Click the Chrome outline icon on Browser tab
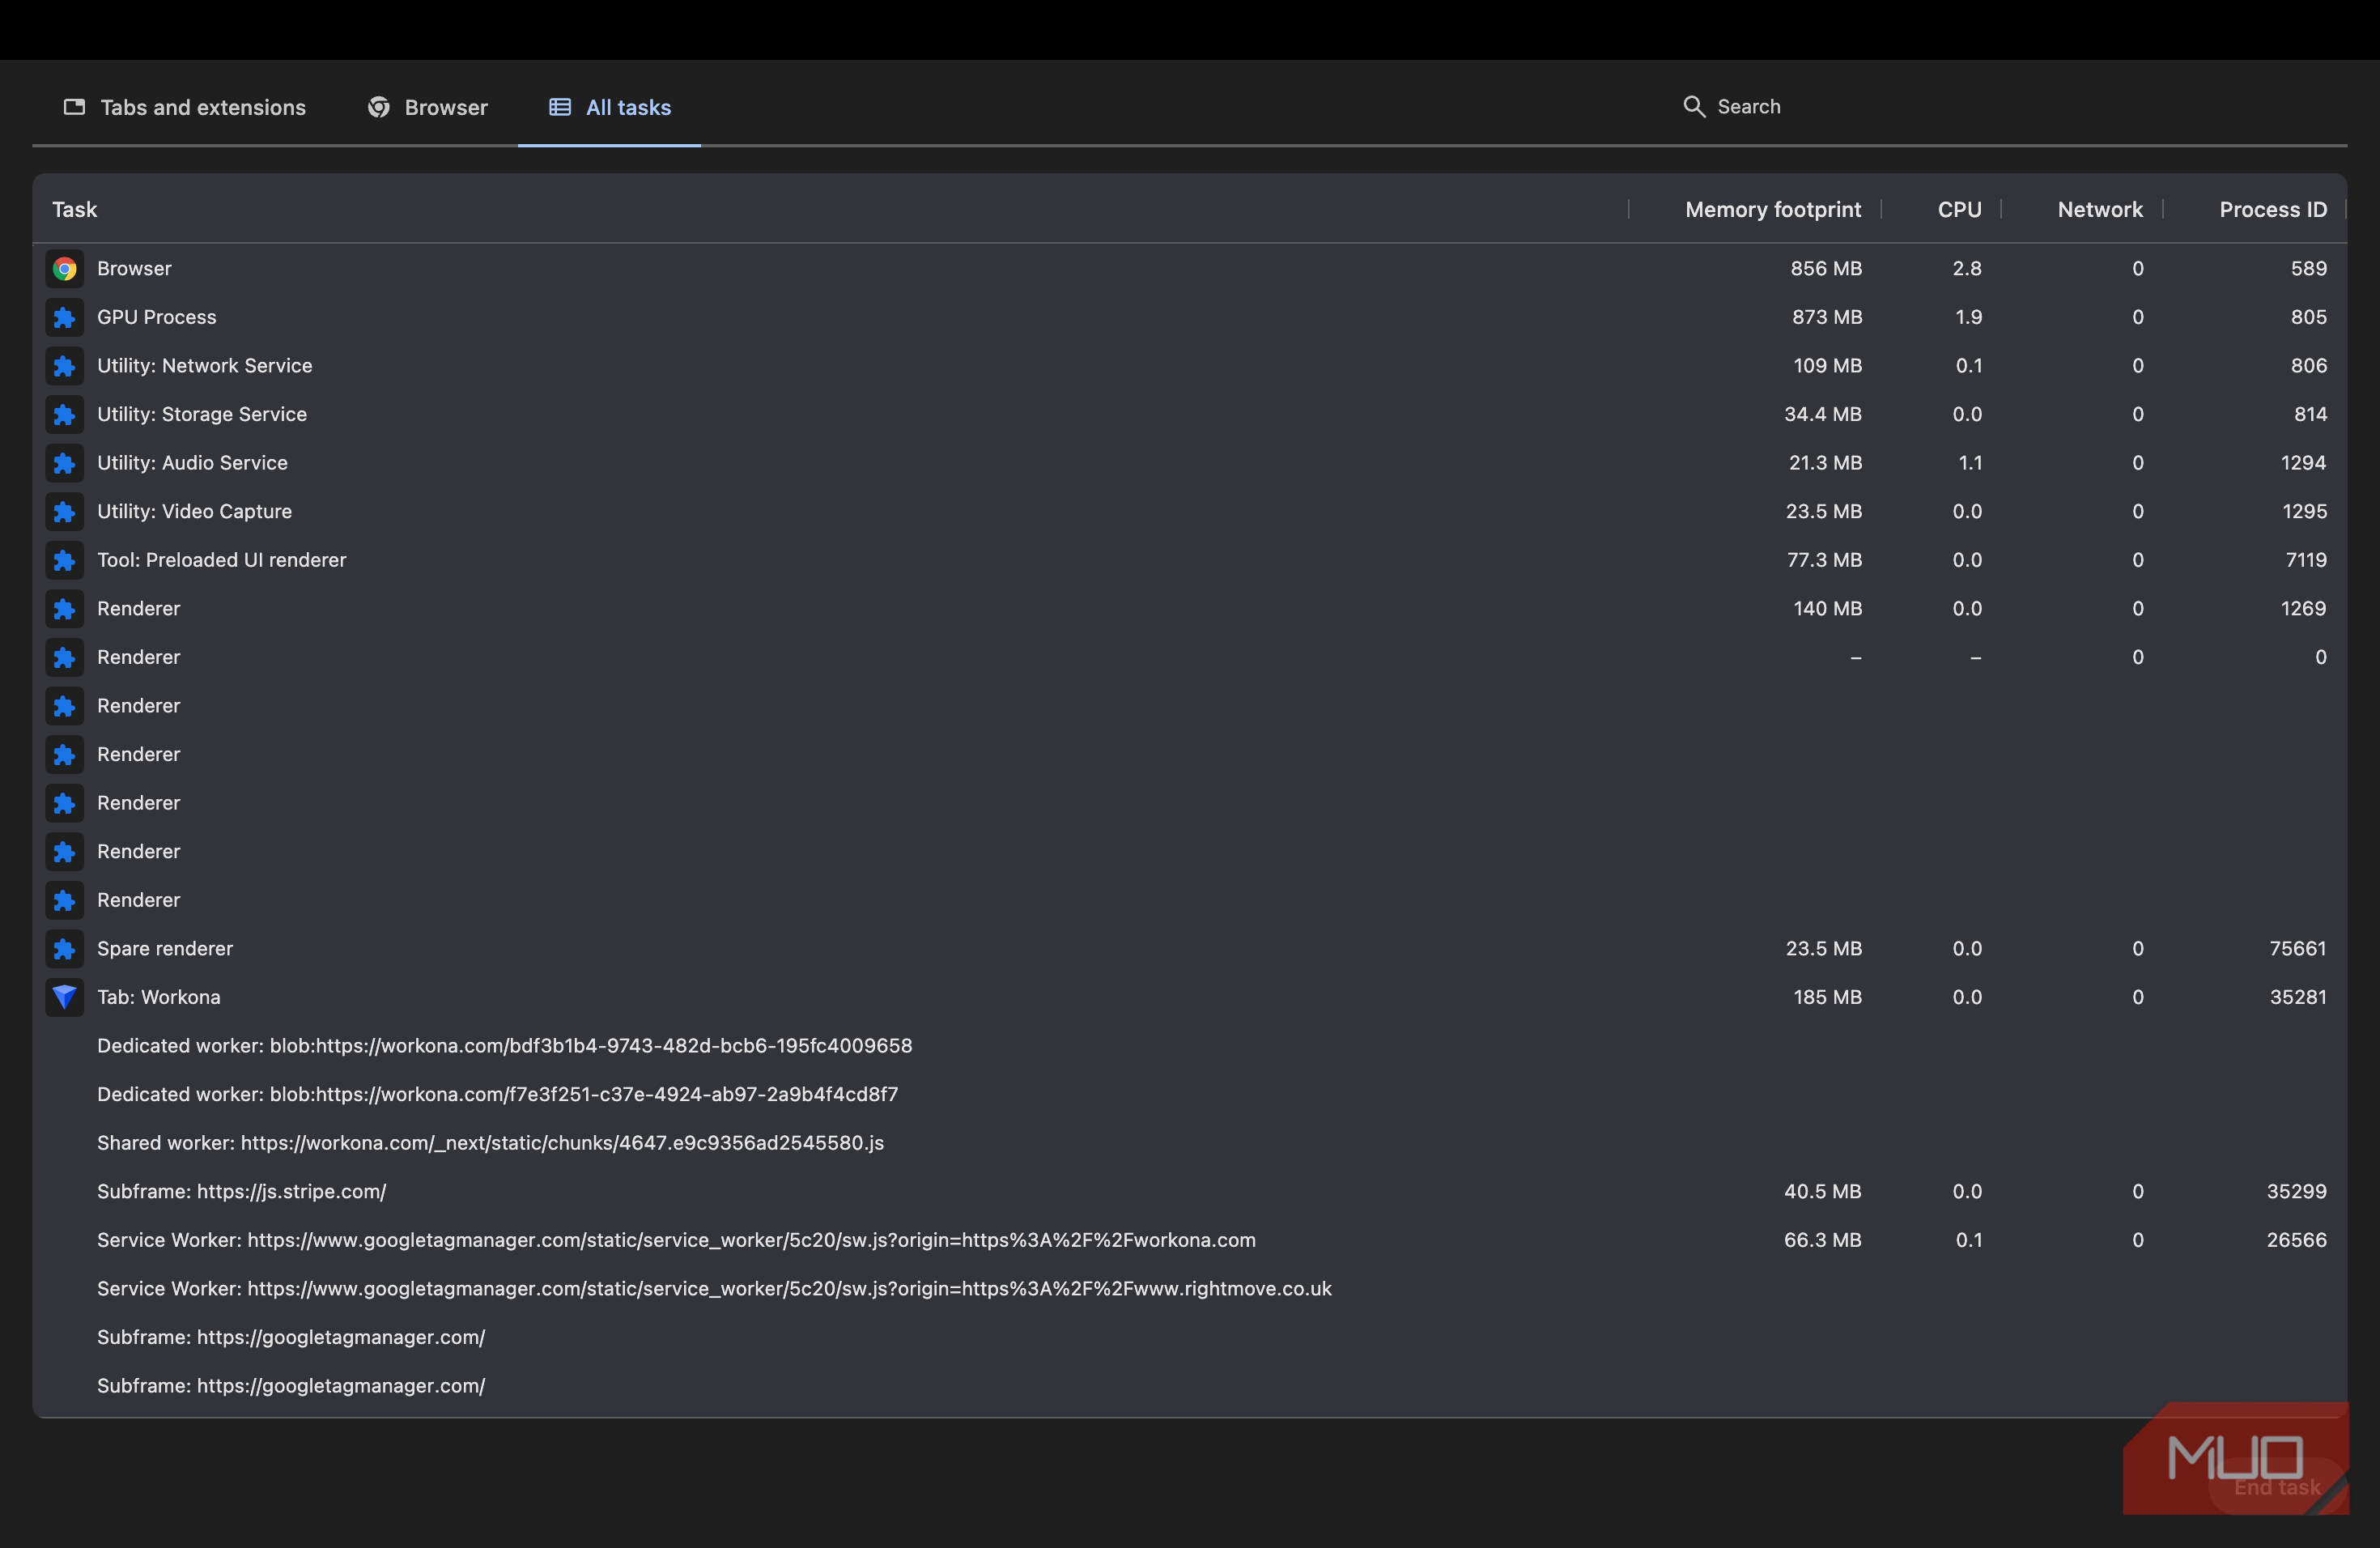The width and height of the screenshot is (2380, 1548). click(x=378, y=107)
